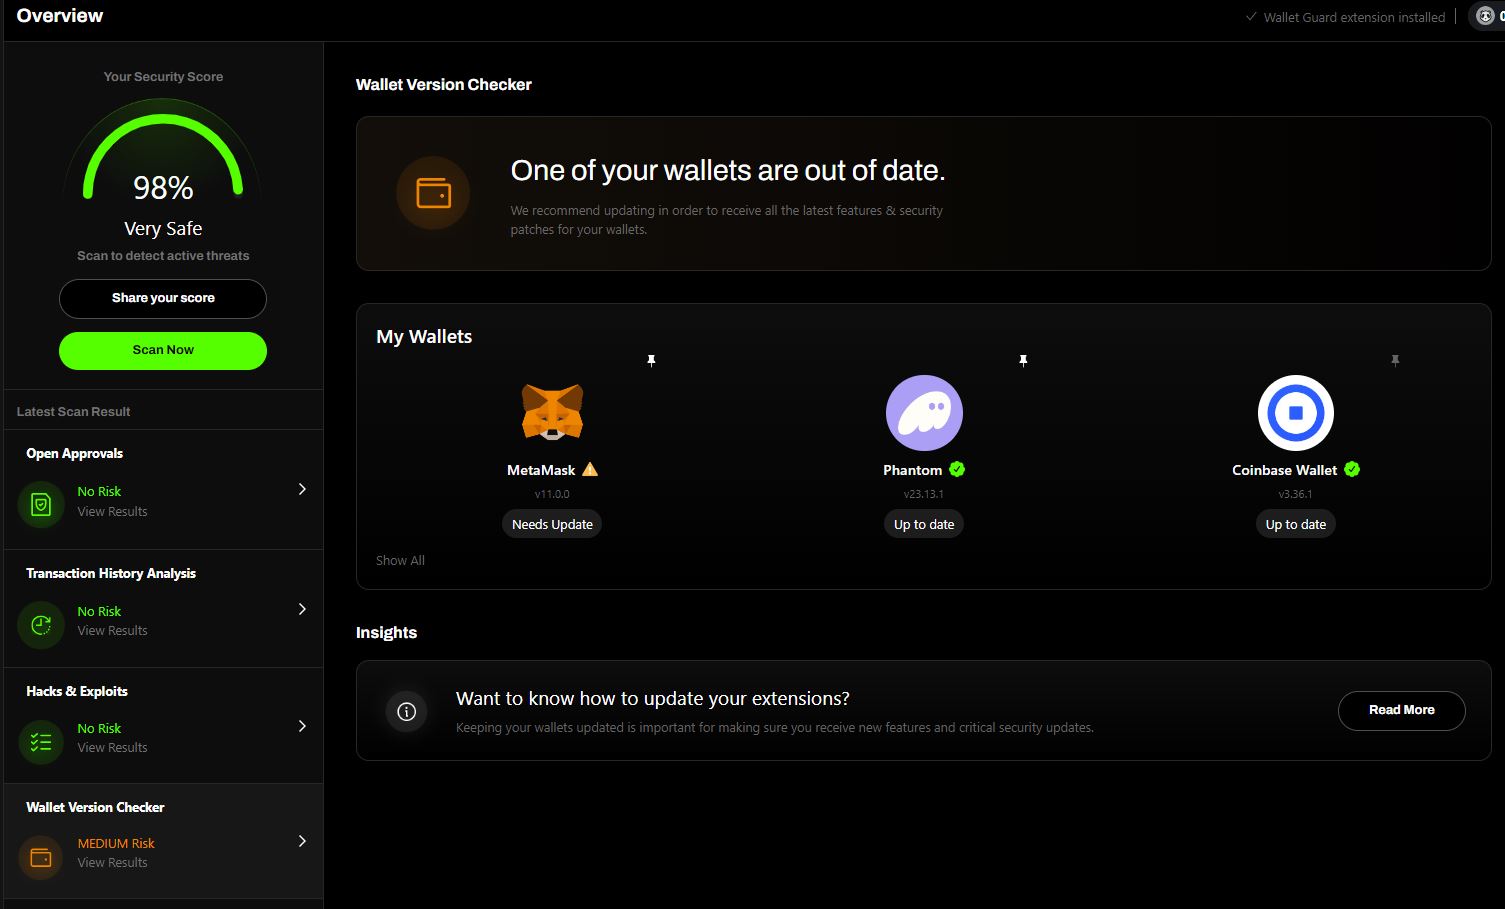Click the Transaction History Analysis clock icon
This screenshot has height=909, width=1505.
[x=40, y=624]
